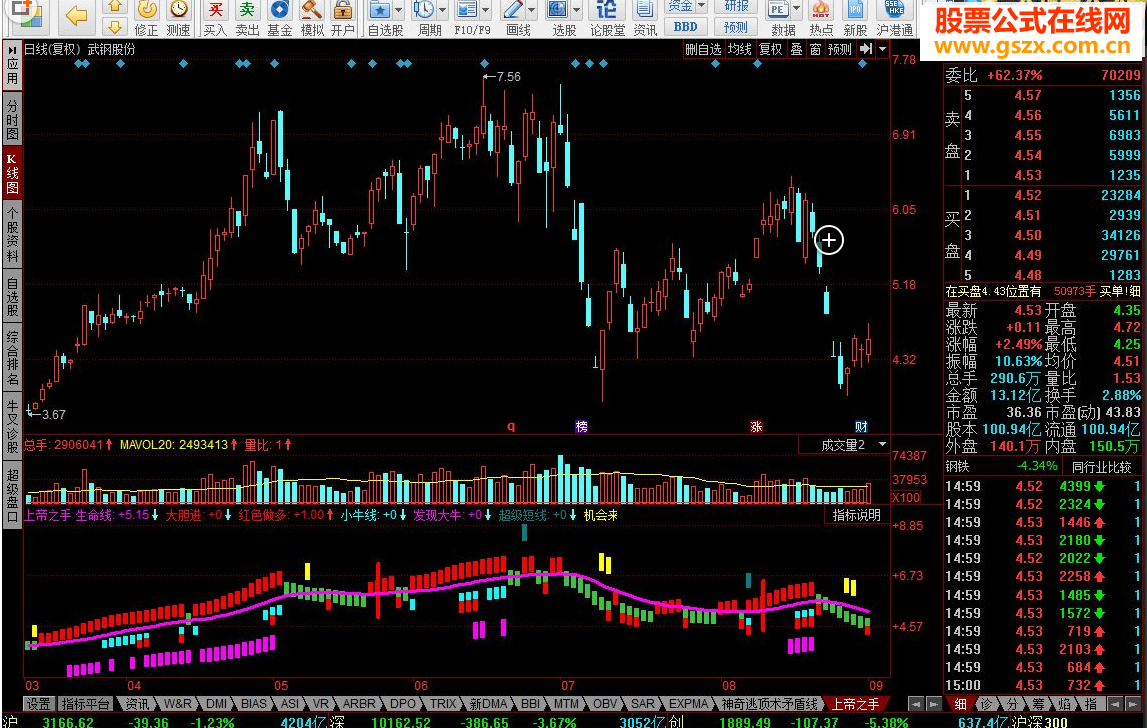
Task: Expand the 画线 dropdown arrow
Action: coord(532,10)
